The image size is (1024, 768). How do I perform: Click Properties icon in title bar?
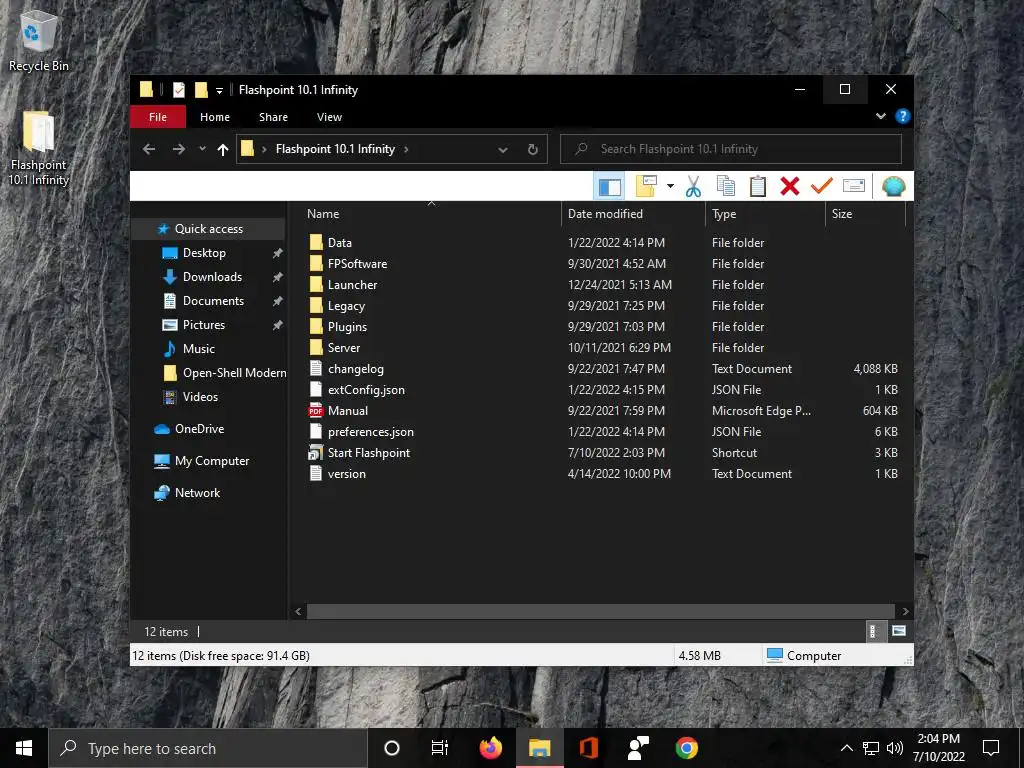click(x=179, y=90)
